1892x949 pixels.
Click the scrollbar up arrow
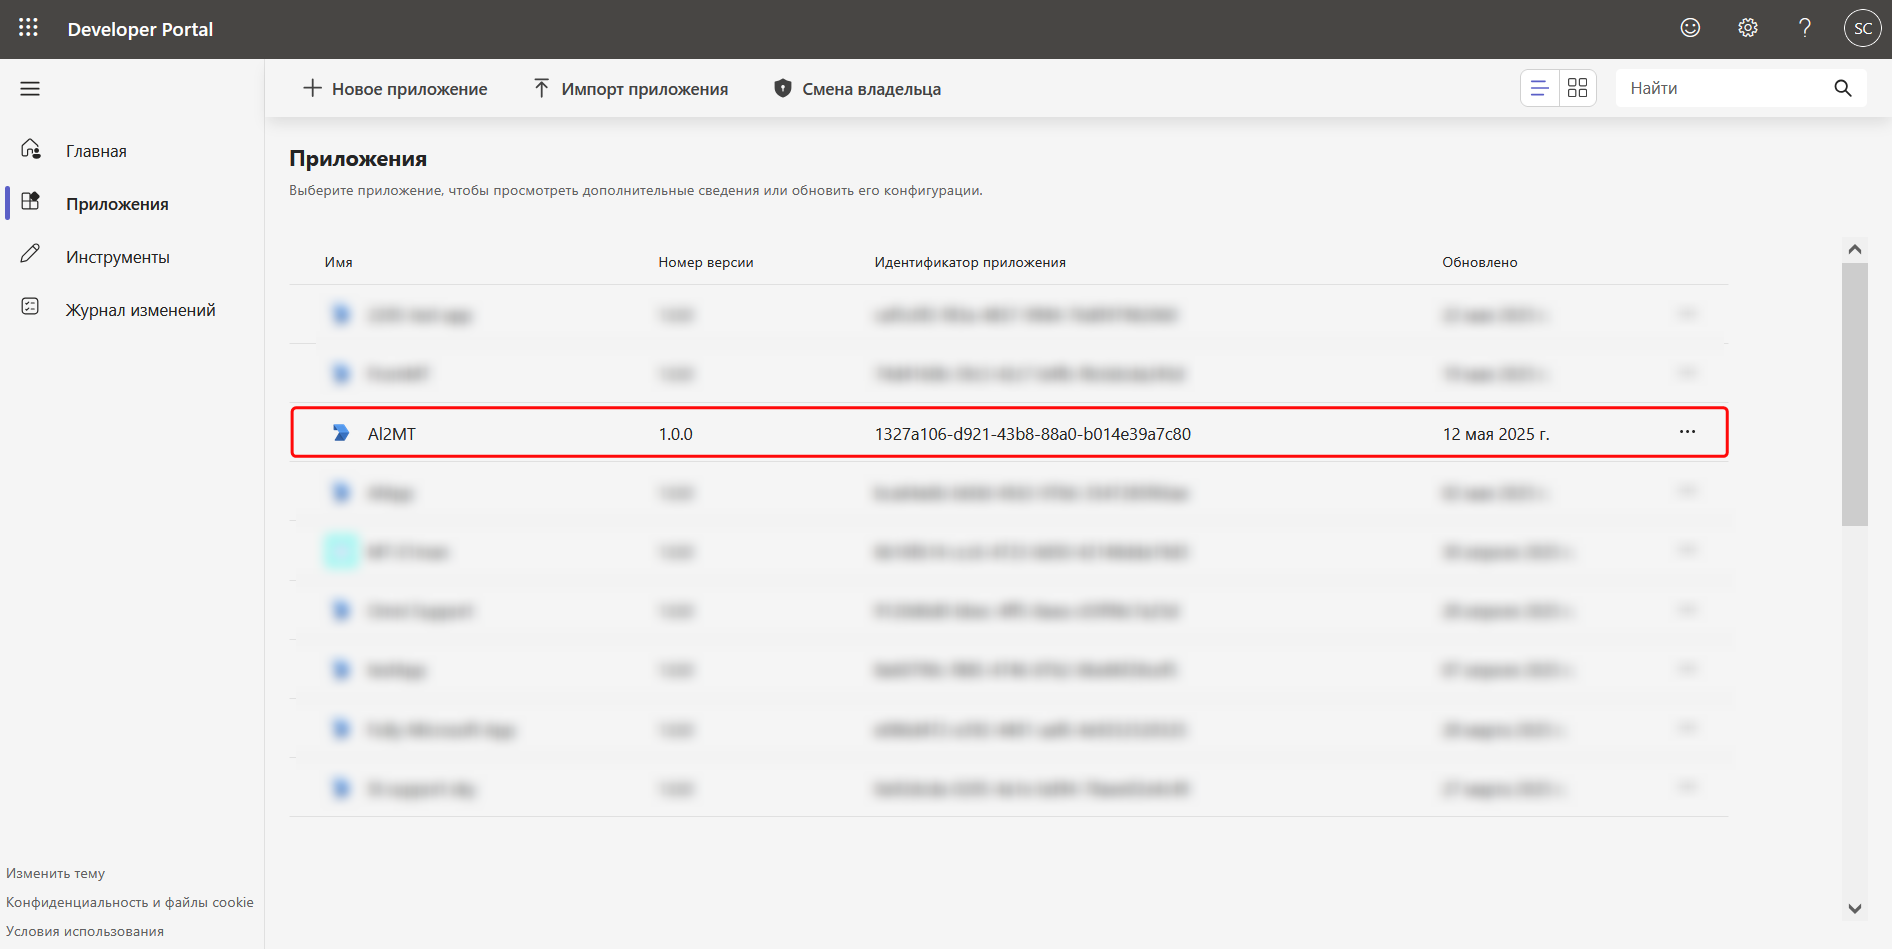click(x=1855, y=249)
